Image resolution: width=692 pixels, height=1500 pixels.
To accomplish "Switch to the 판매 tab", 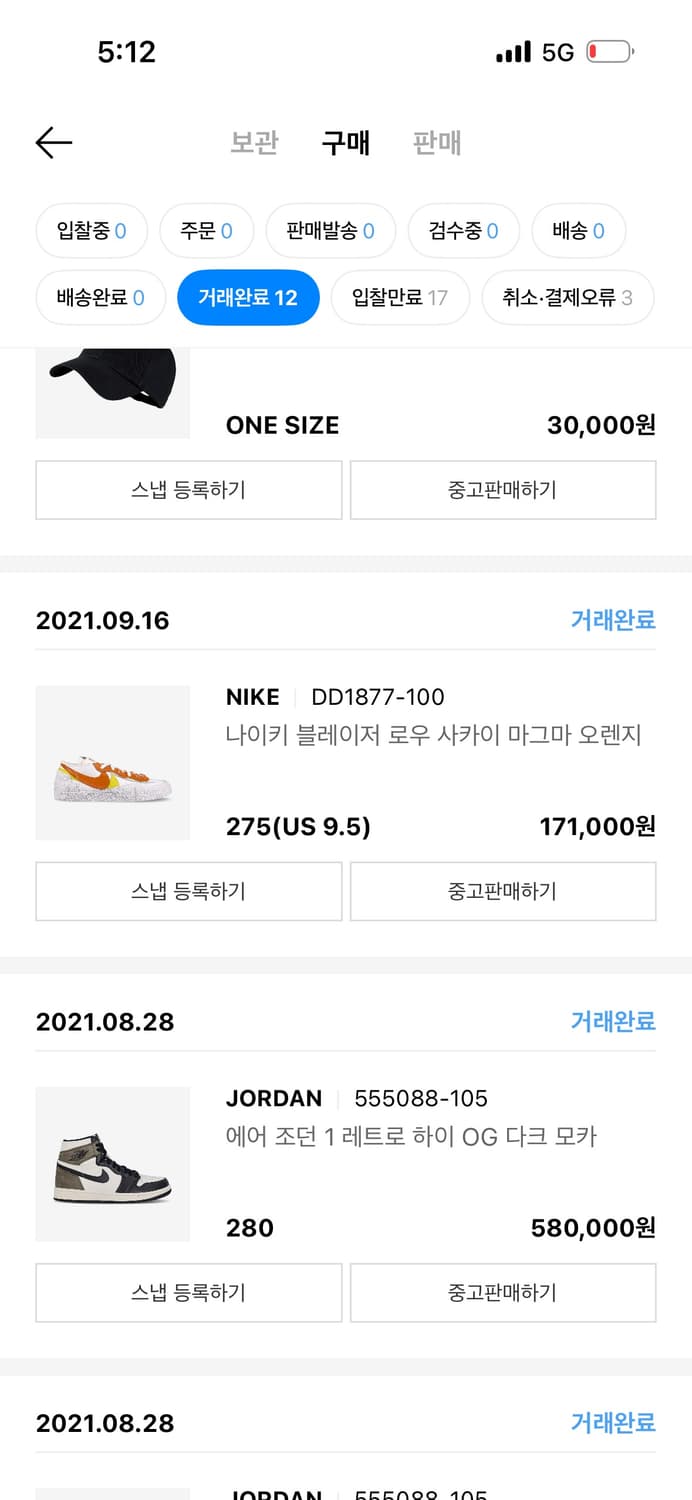I will [x=436, y=143].
